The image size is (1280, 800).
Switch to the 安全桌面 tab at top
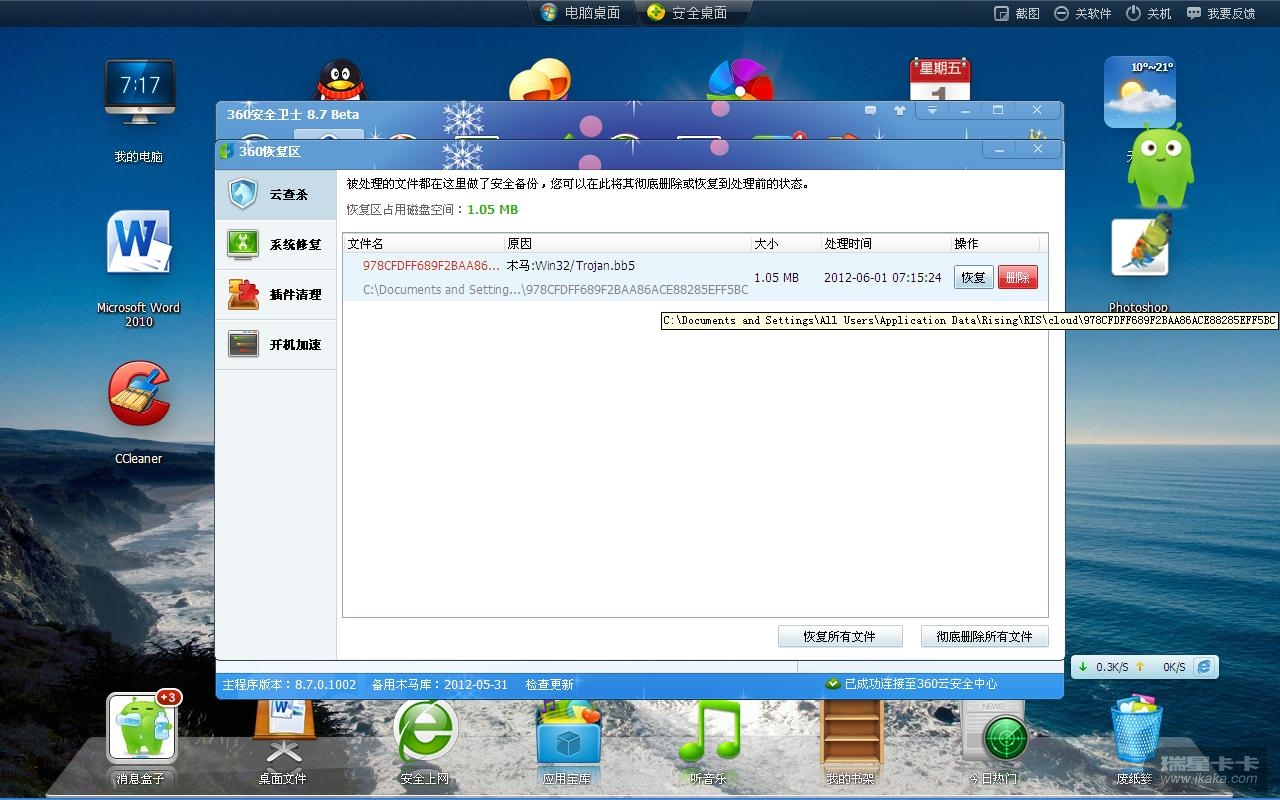(x=687, y=13)
